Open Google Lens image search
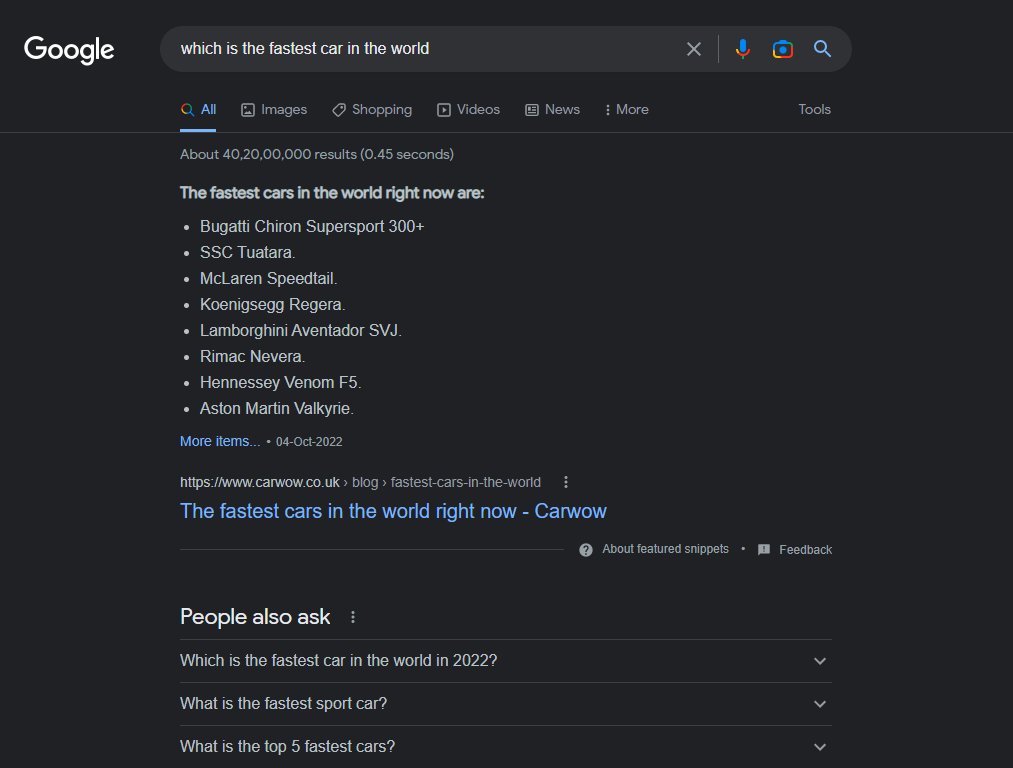Image resolution: width=1013 pixels, height=768 pixels. 782,49
